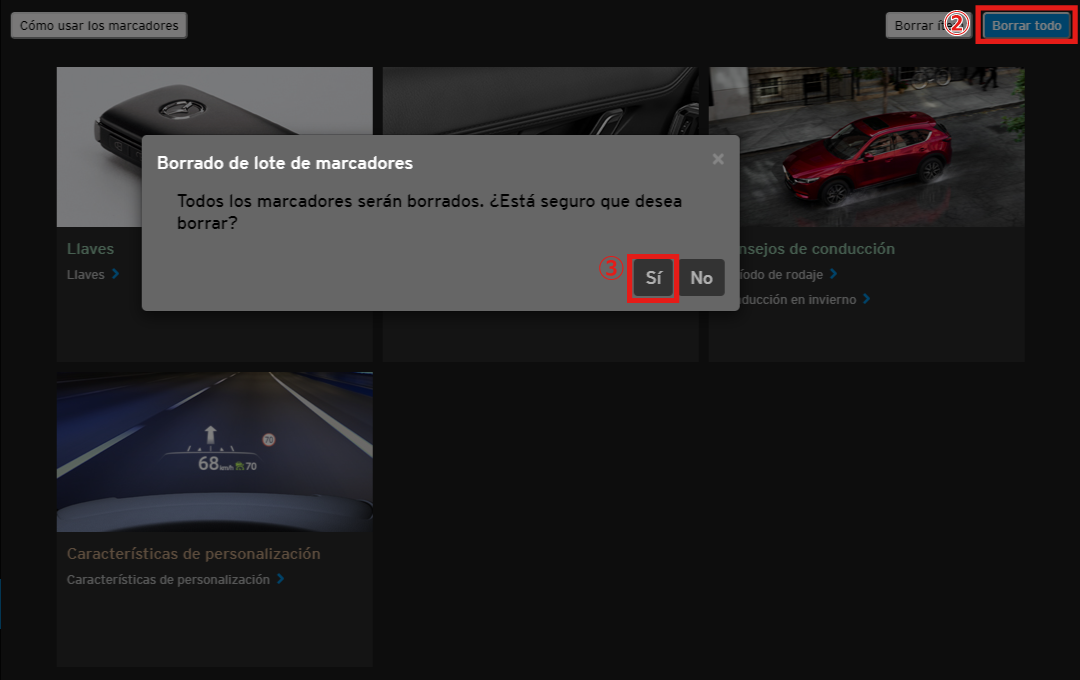Open Cómo usar los marcadores help

click(x=99, y=25)
